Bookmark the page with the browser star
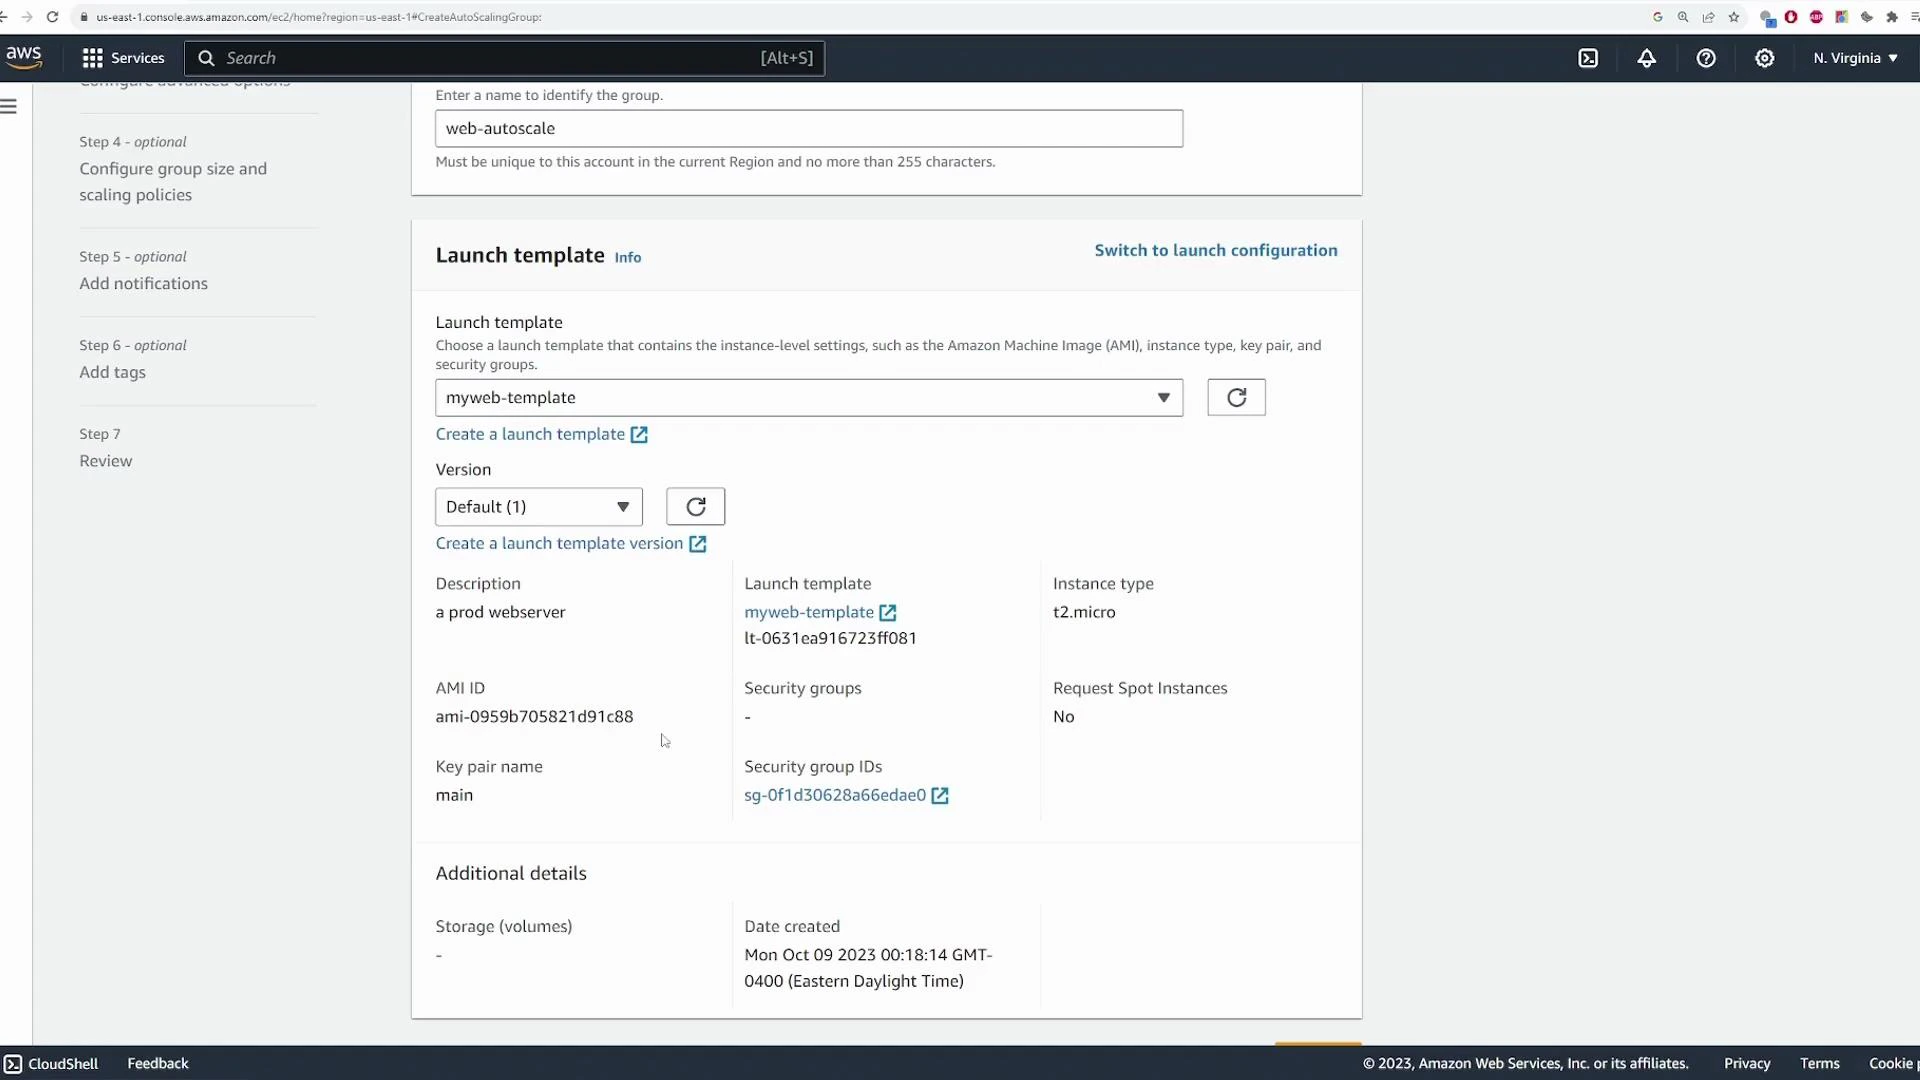The image size is (1920, 1080). 1734,17
